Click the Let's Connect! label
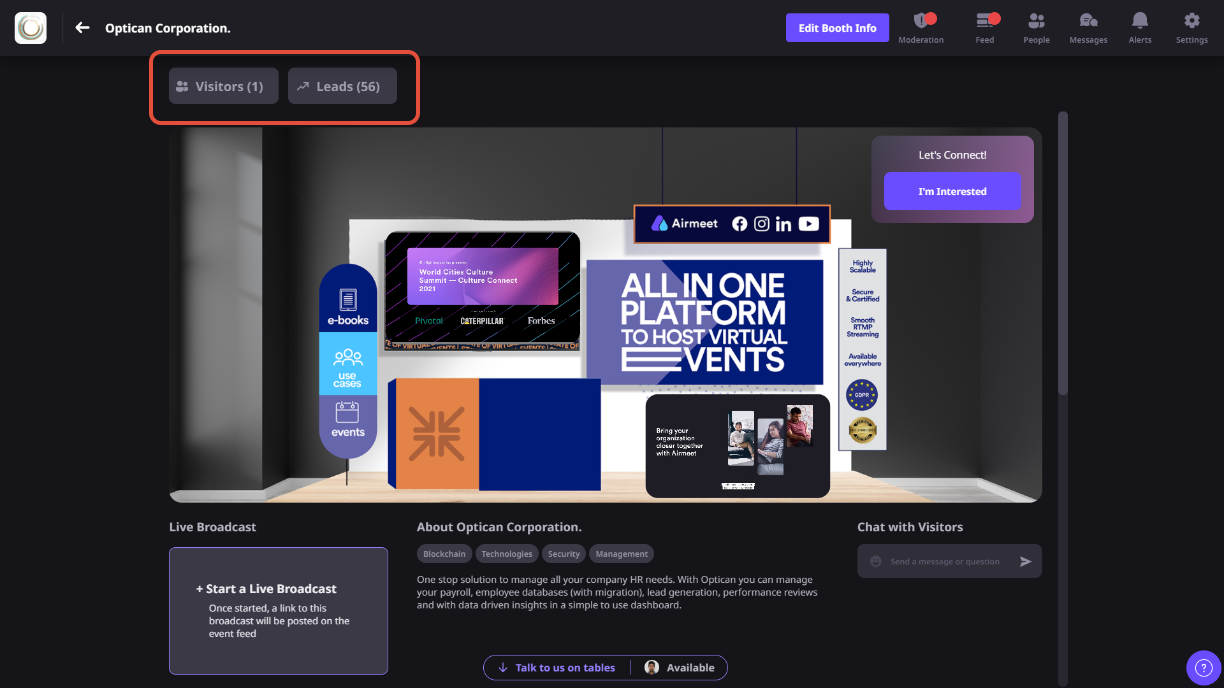The width and height of the screenshot is (1224, 688). point(952,155)
